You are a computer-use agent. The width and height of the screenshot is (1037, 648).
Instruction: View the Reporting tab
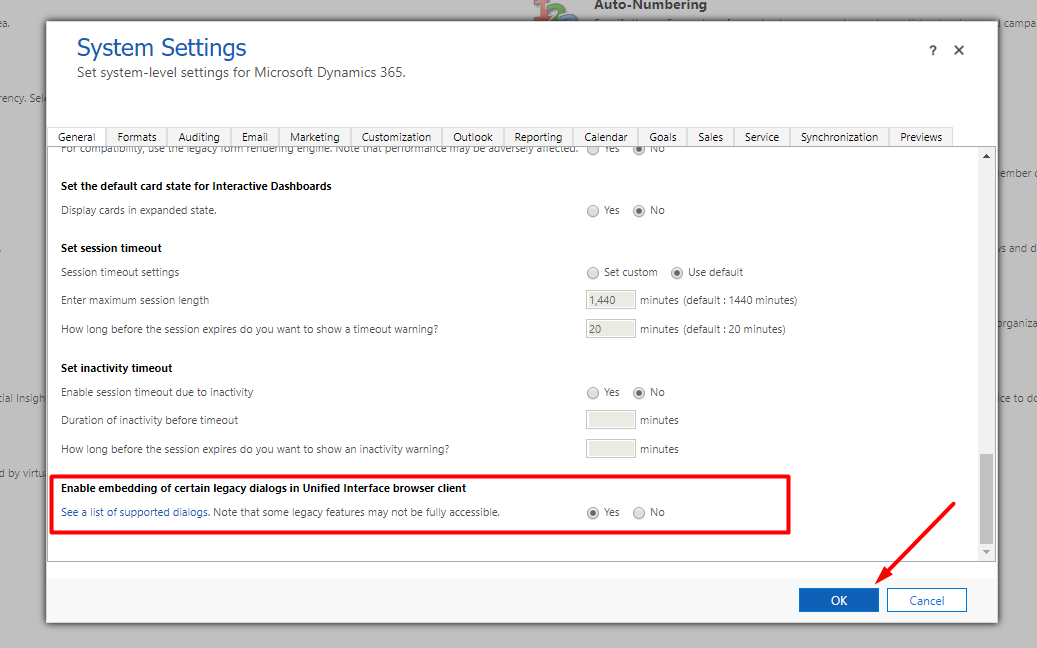538,137
